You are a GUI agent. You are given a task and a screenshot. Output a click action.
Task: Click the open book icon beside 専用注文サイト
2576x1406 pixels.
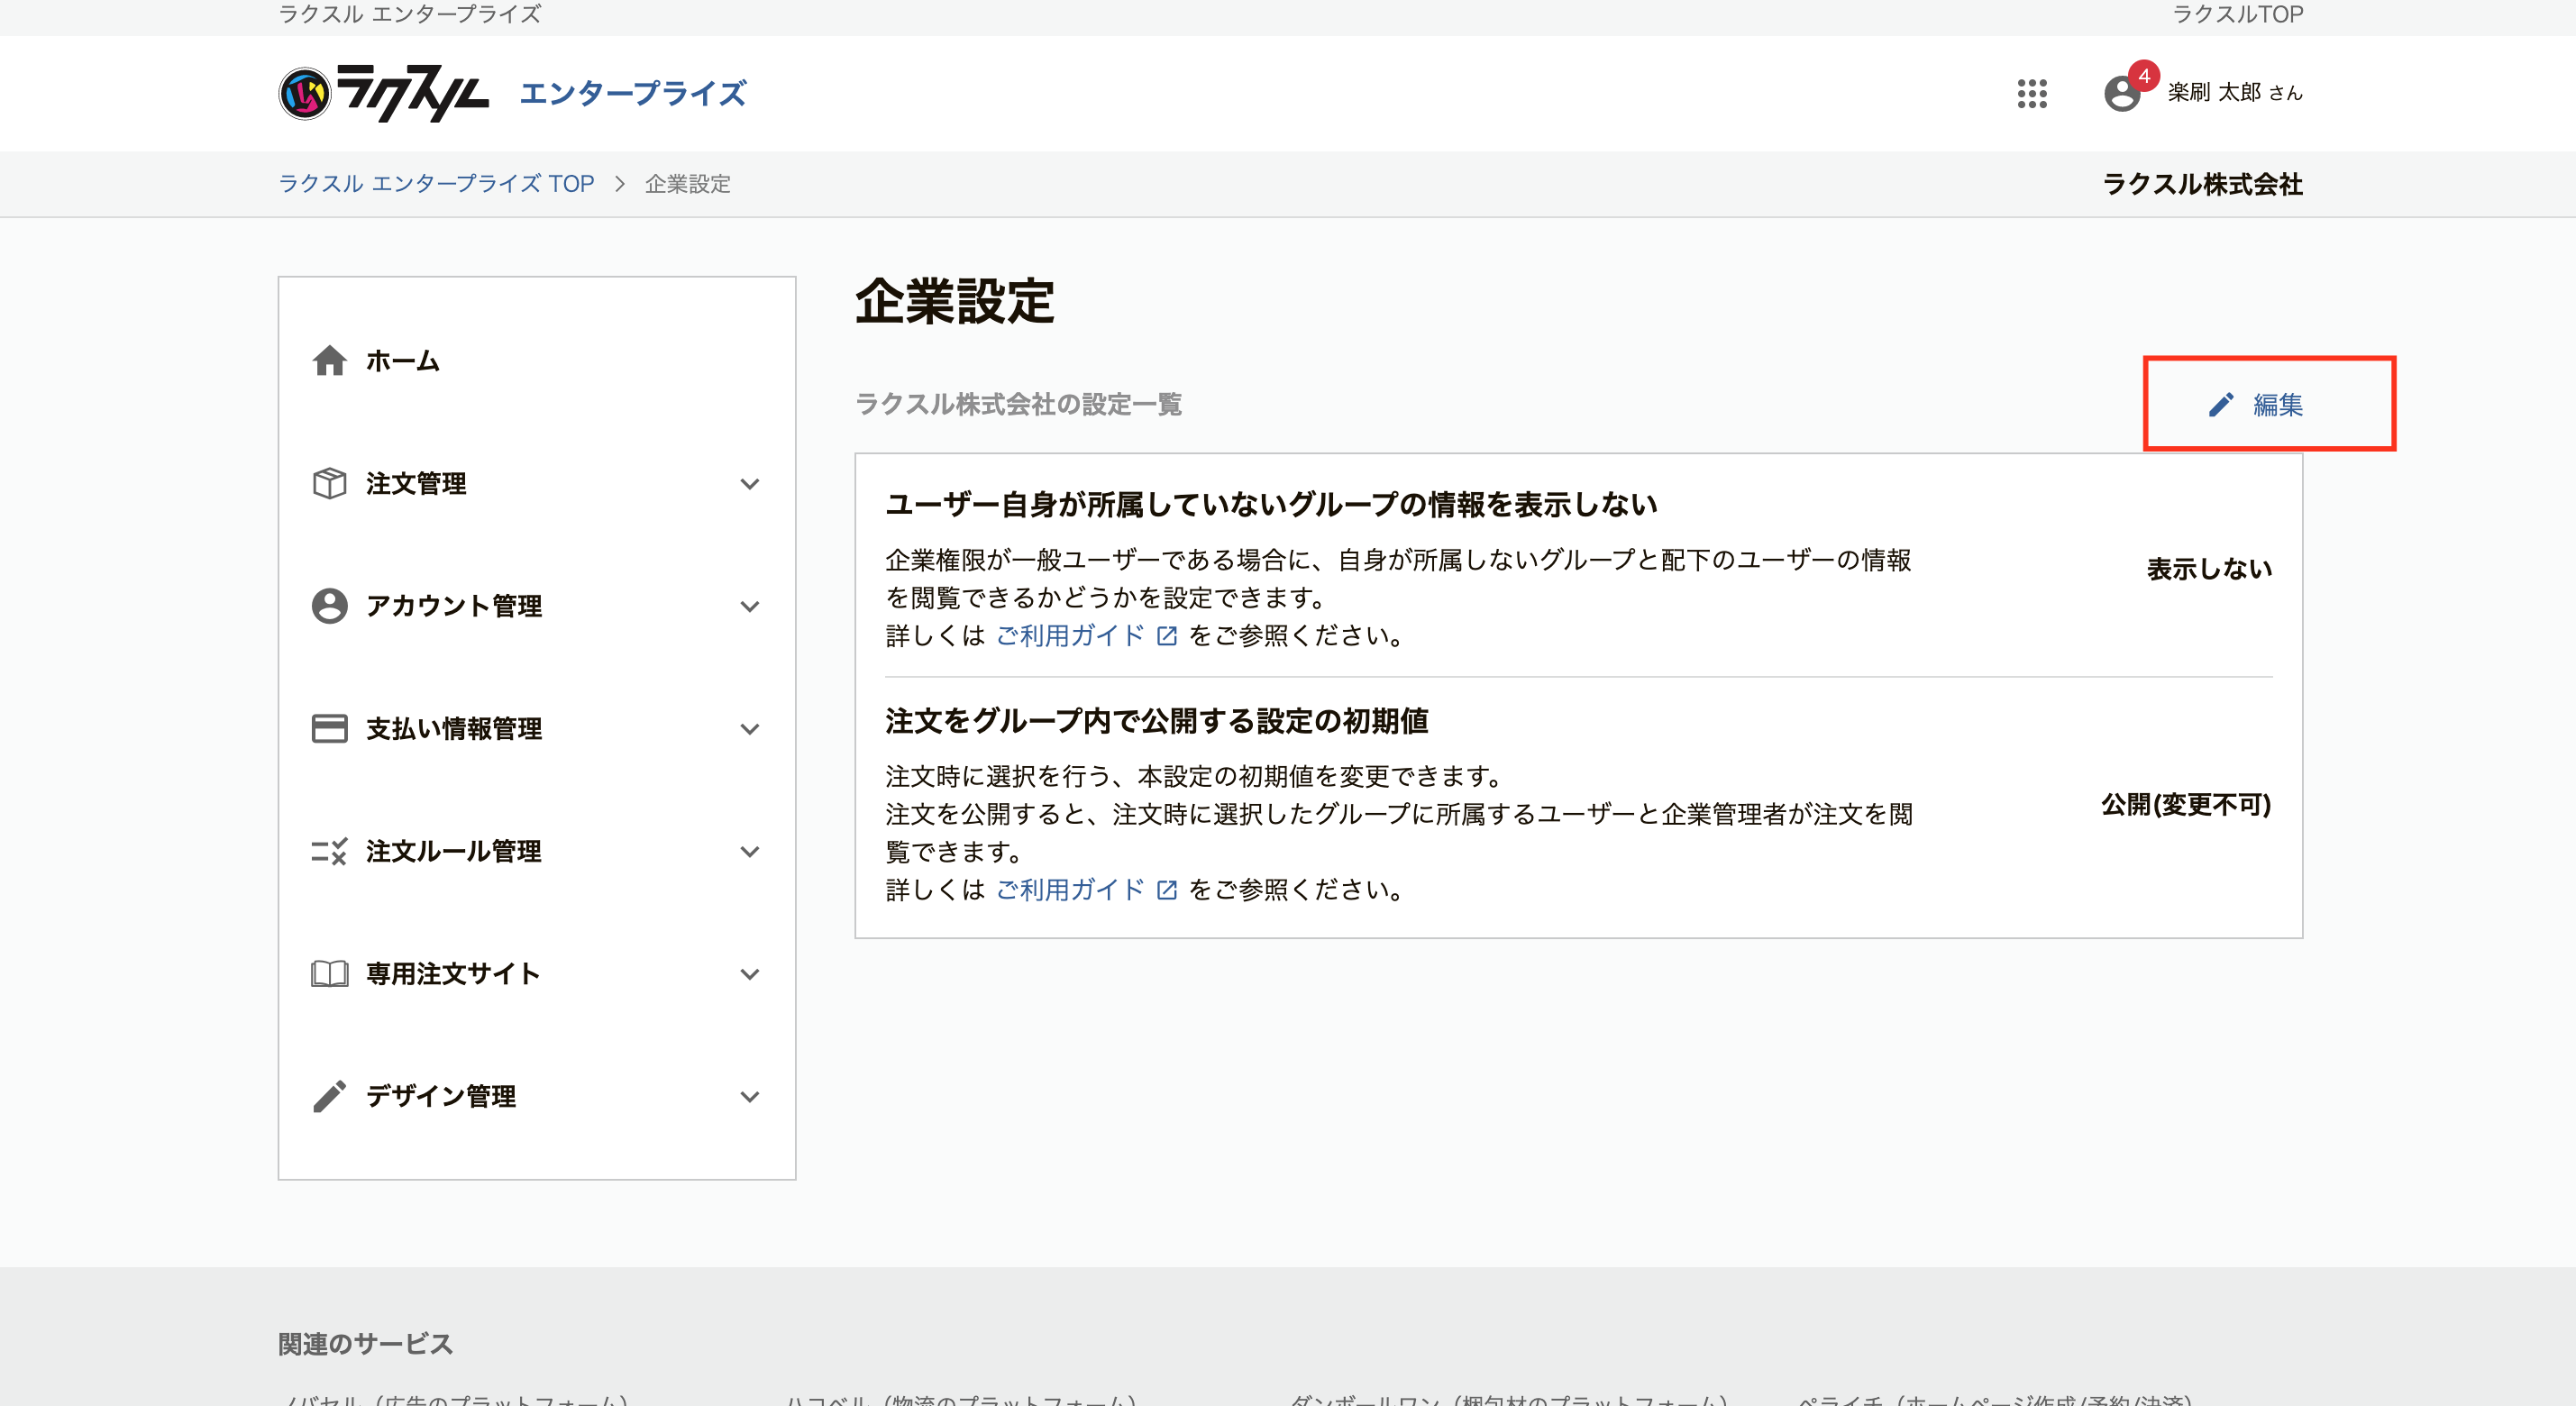[x=329, y=974]
